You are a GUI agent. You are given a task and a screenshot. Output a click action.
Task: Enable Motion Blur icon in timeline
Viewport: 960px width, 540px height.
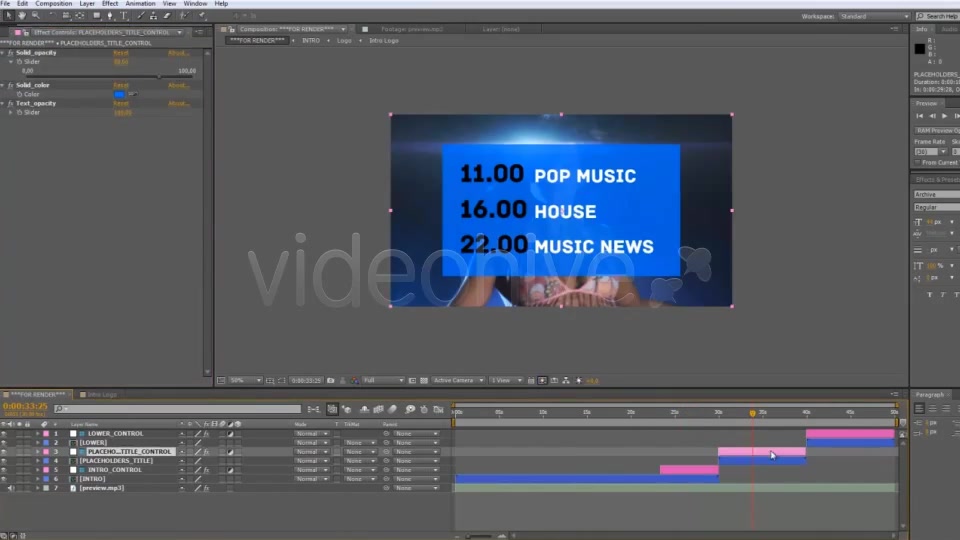click(x=393, y=409)
